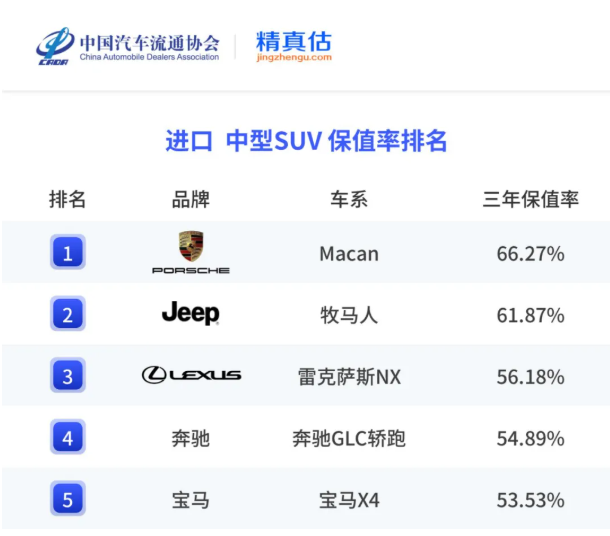610x536 pixels.
Task: Click the 三年保值率 column header
Action: click(530, 199)
